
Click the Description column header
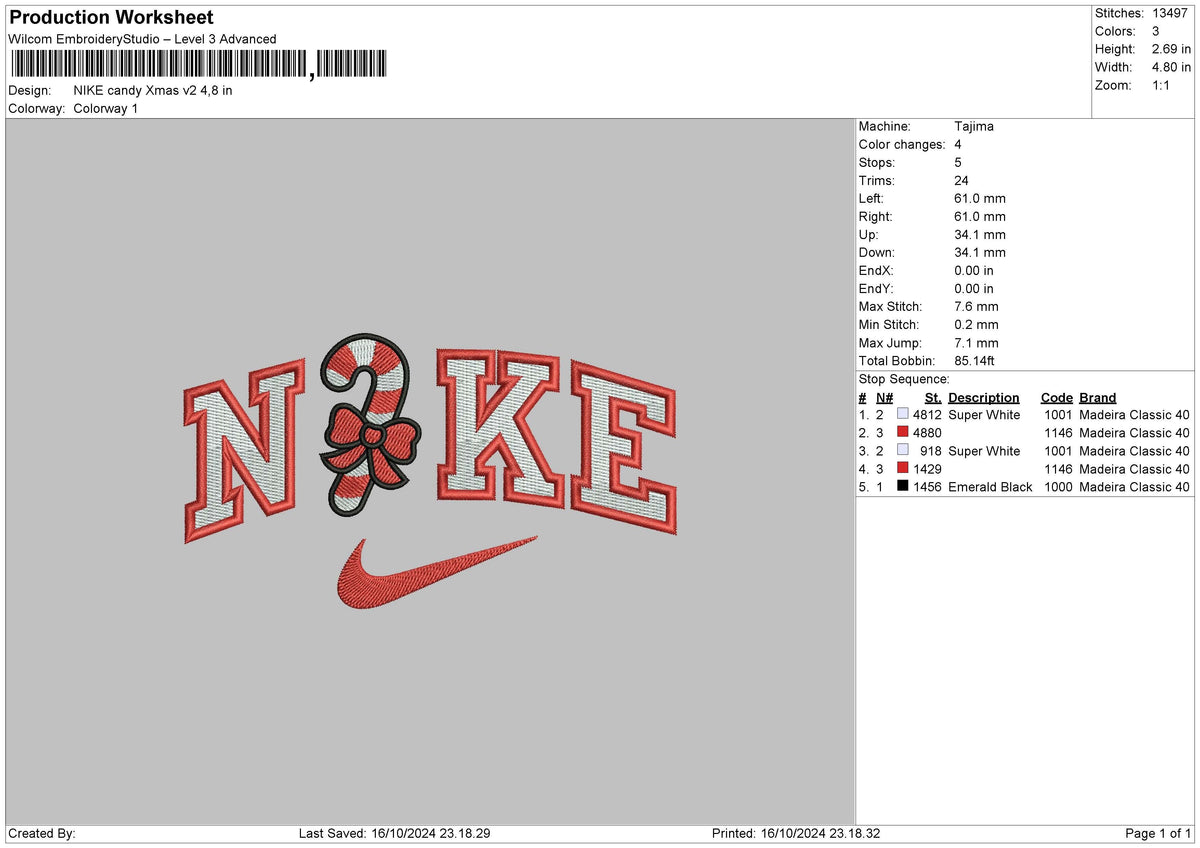coord(984,397)
